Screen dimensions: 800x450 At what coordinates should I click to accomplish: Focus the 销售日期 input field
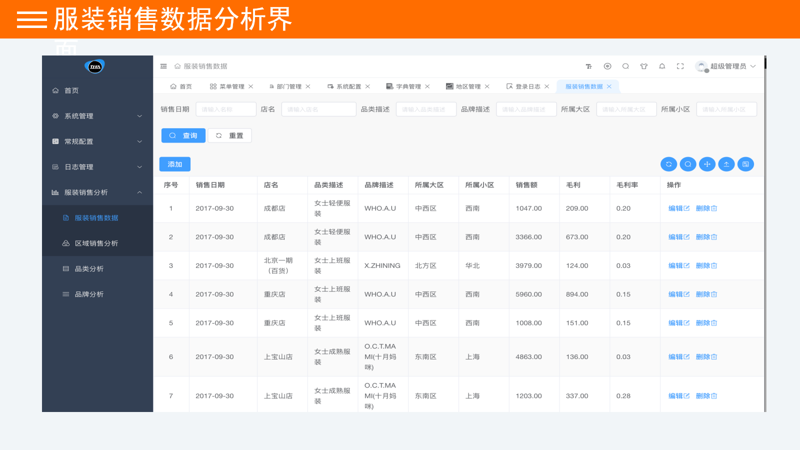coord(226,109)
